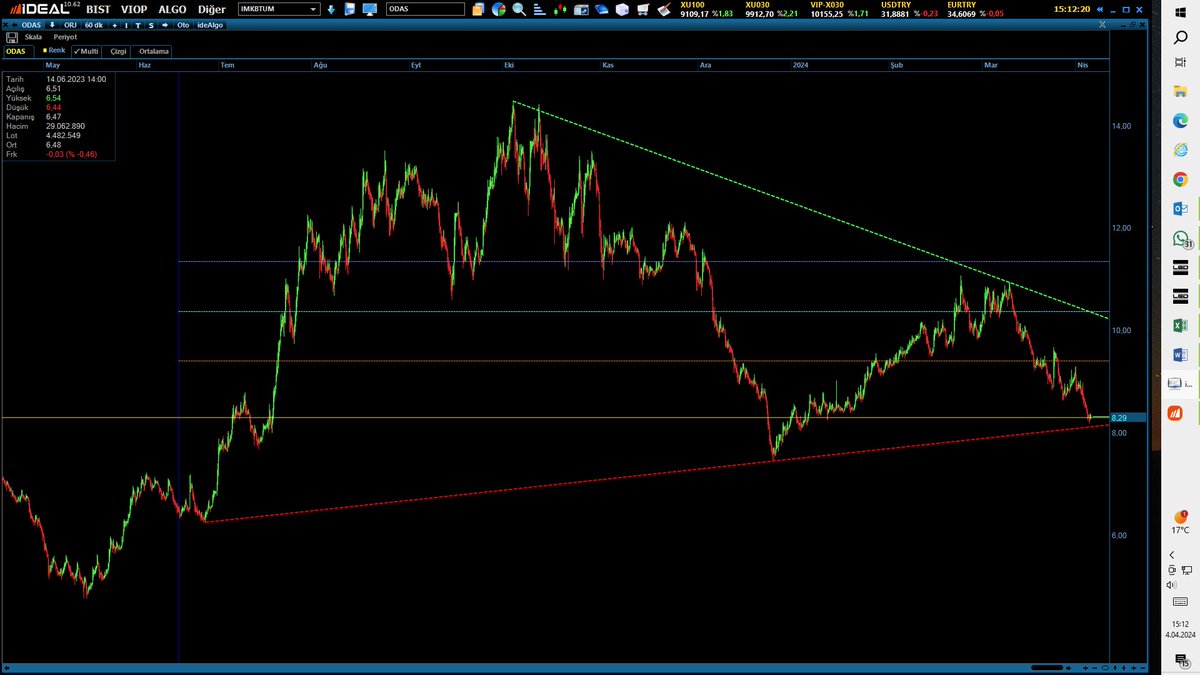Open Outlook from taskbar
The width and height of the screenshot is (1200, 675).
[1181, 209]
